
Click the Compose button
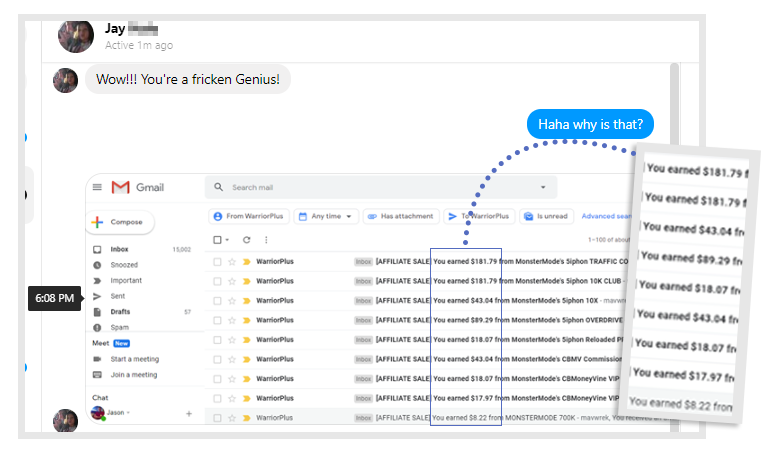[120, 222]
